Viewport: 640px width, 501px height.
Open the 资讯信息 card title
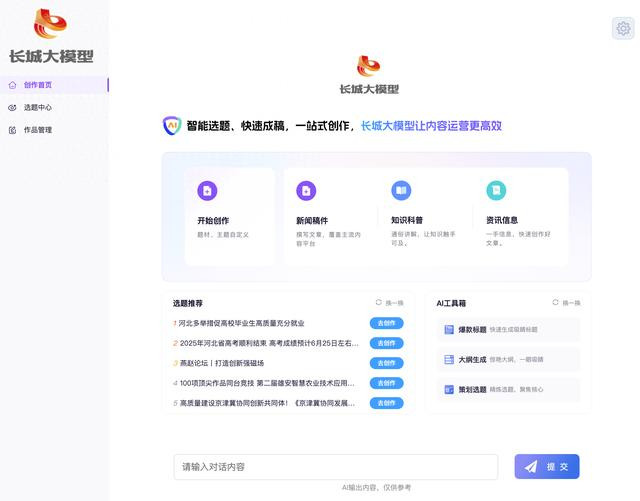[x=502, y=220]
